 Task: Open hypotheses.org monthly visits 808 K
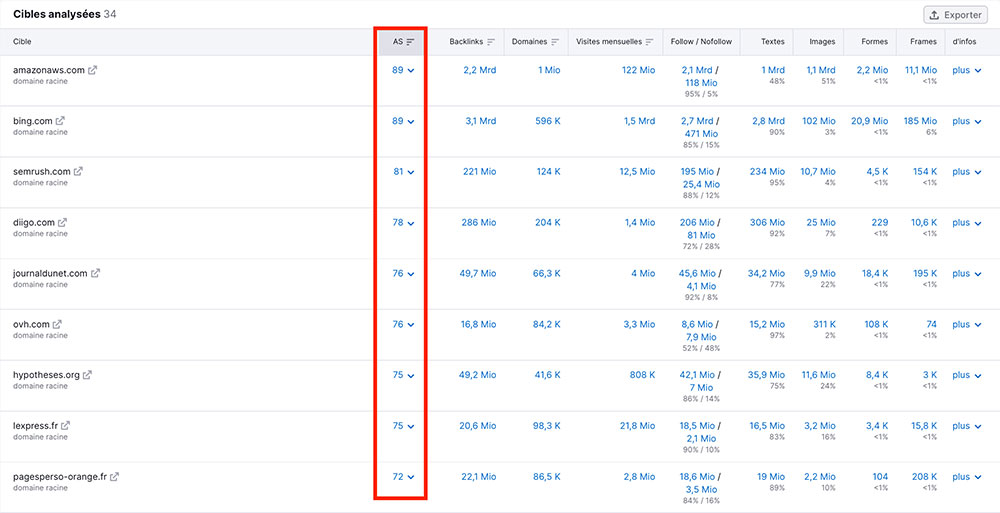click(642, 375)
